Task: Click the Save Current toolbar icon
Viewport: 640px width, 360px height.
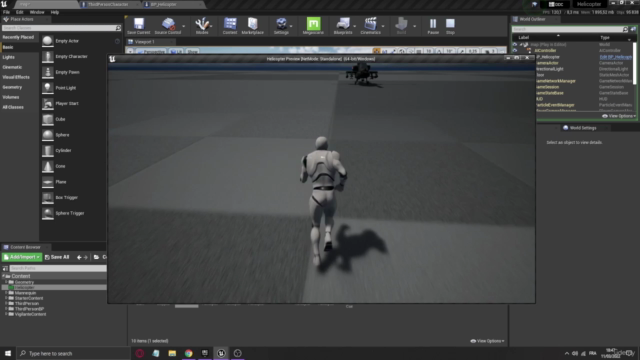Action: [139, 26]
